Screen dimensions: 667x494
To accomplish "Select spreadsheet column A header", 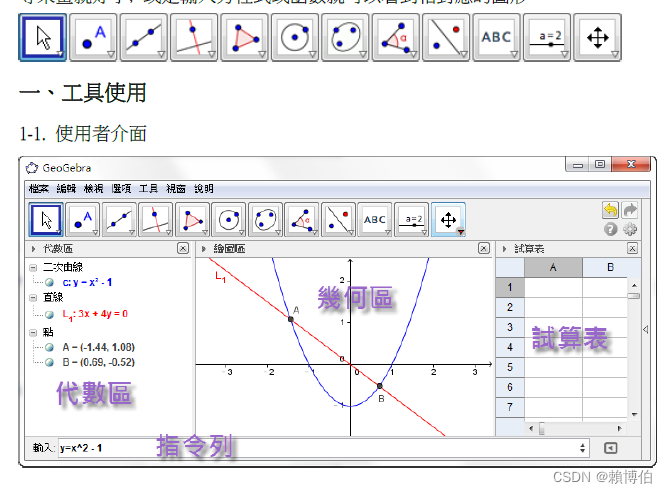I will coord(553,268).
